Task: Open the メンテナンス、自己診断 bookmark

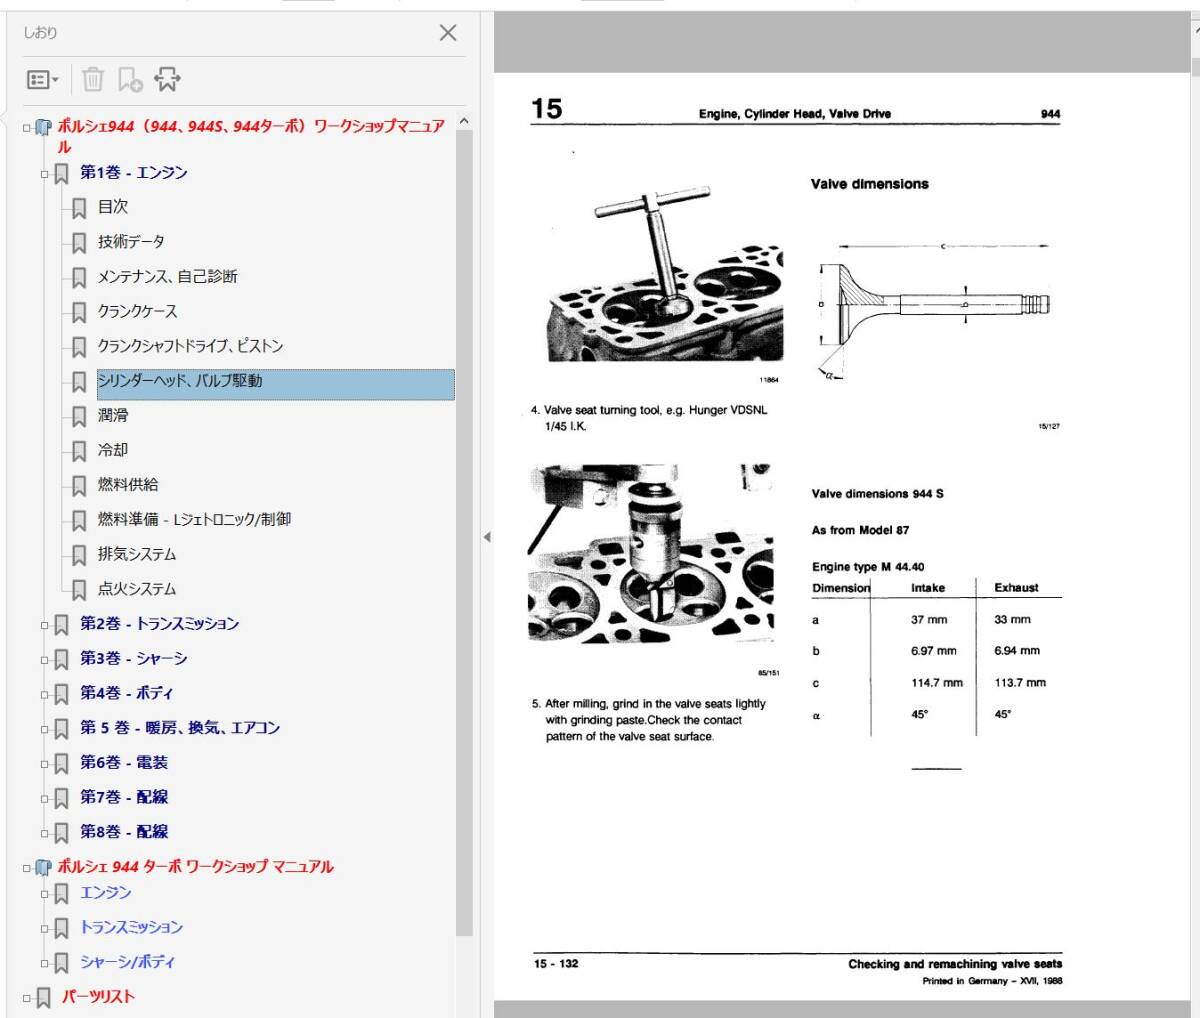Action: tap(167, 277)
